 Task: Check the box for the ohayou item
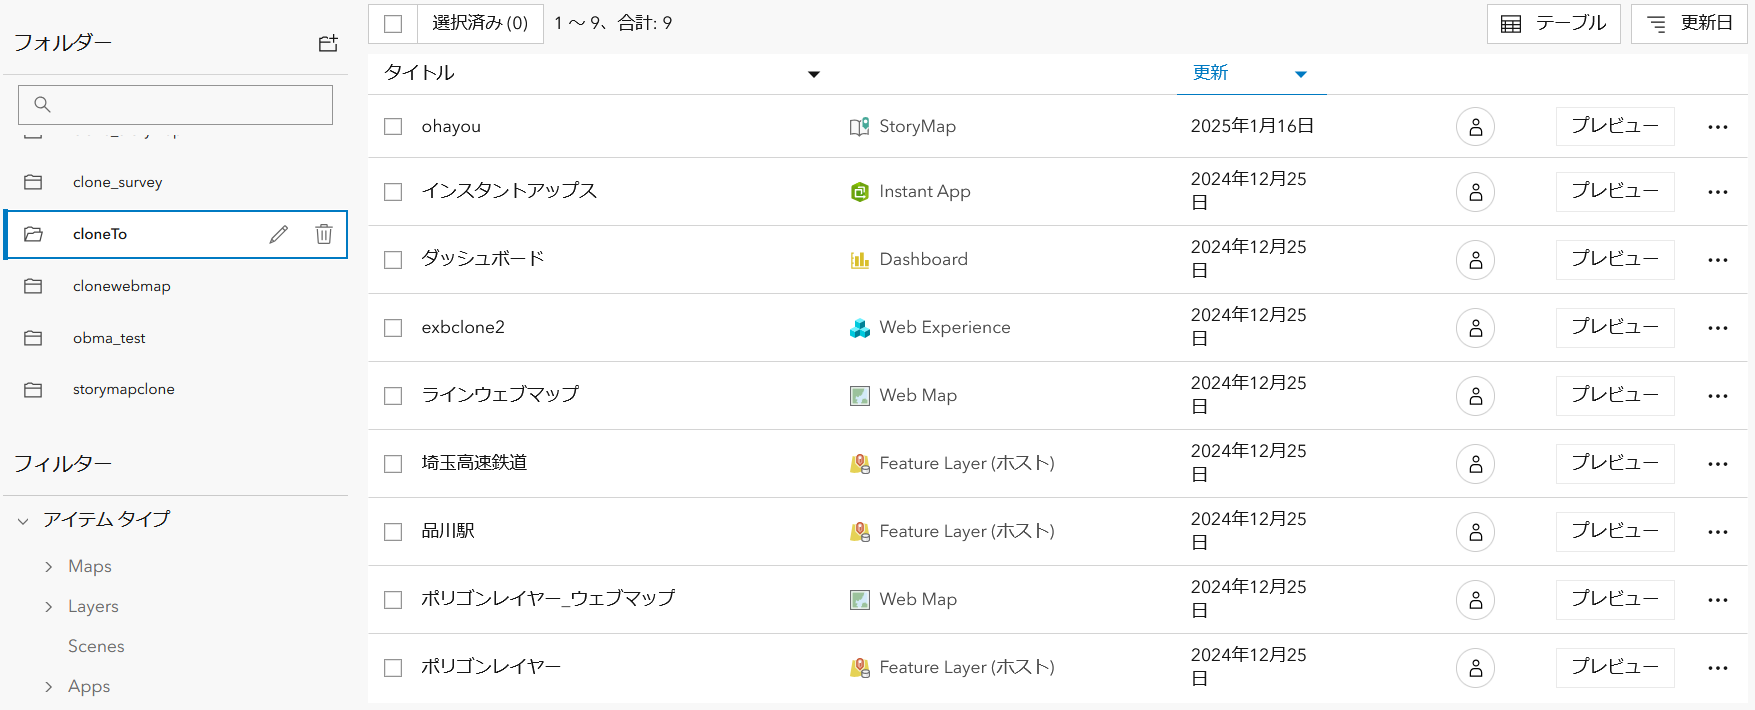(x=393, y=127)
